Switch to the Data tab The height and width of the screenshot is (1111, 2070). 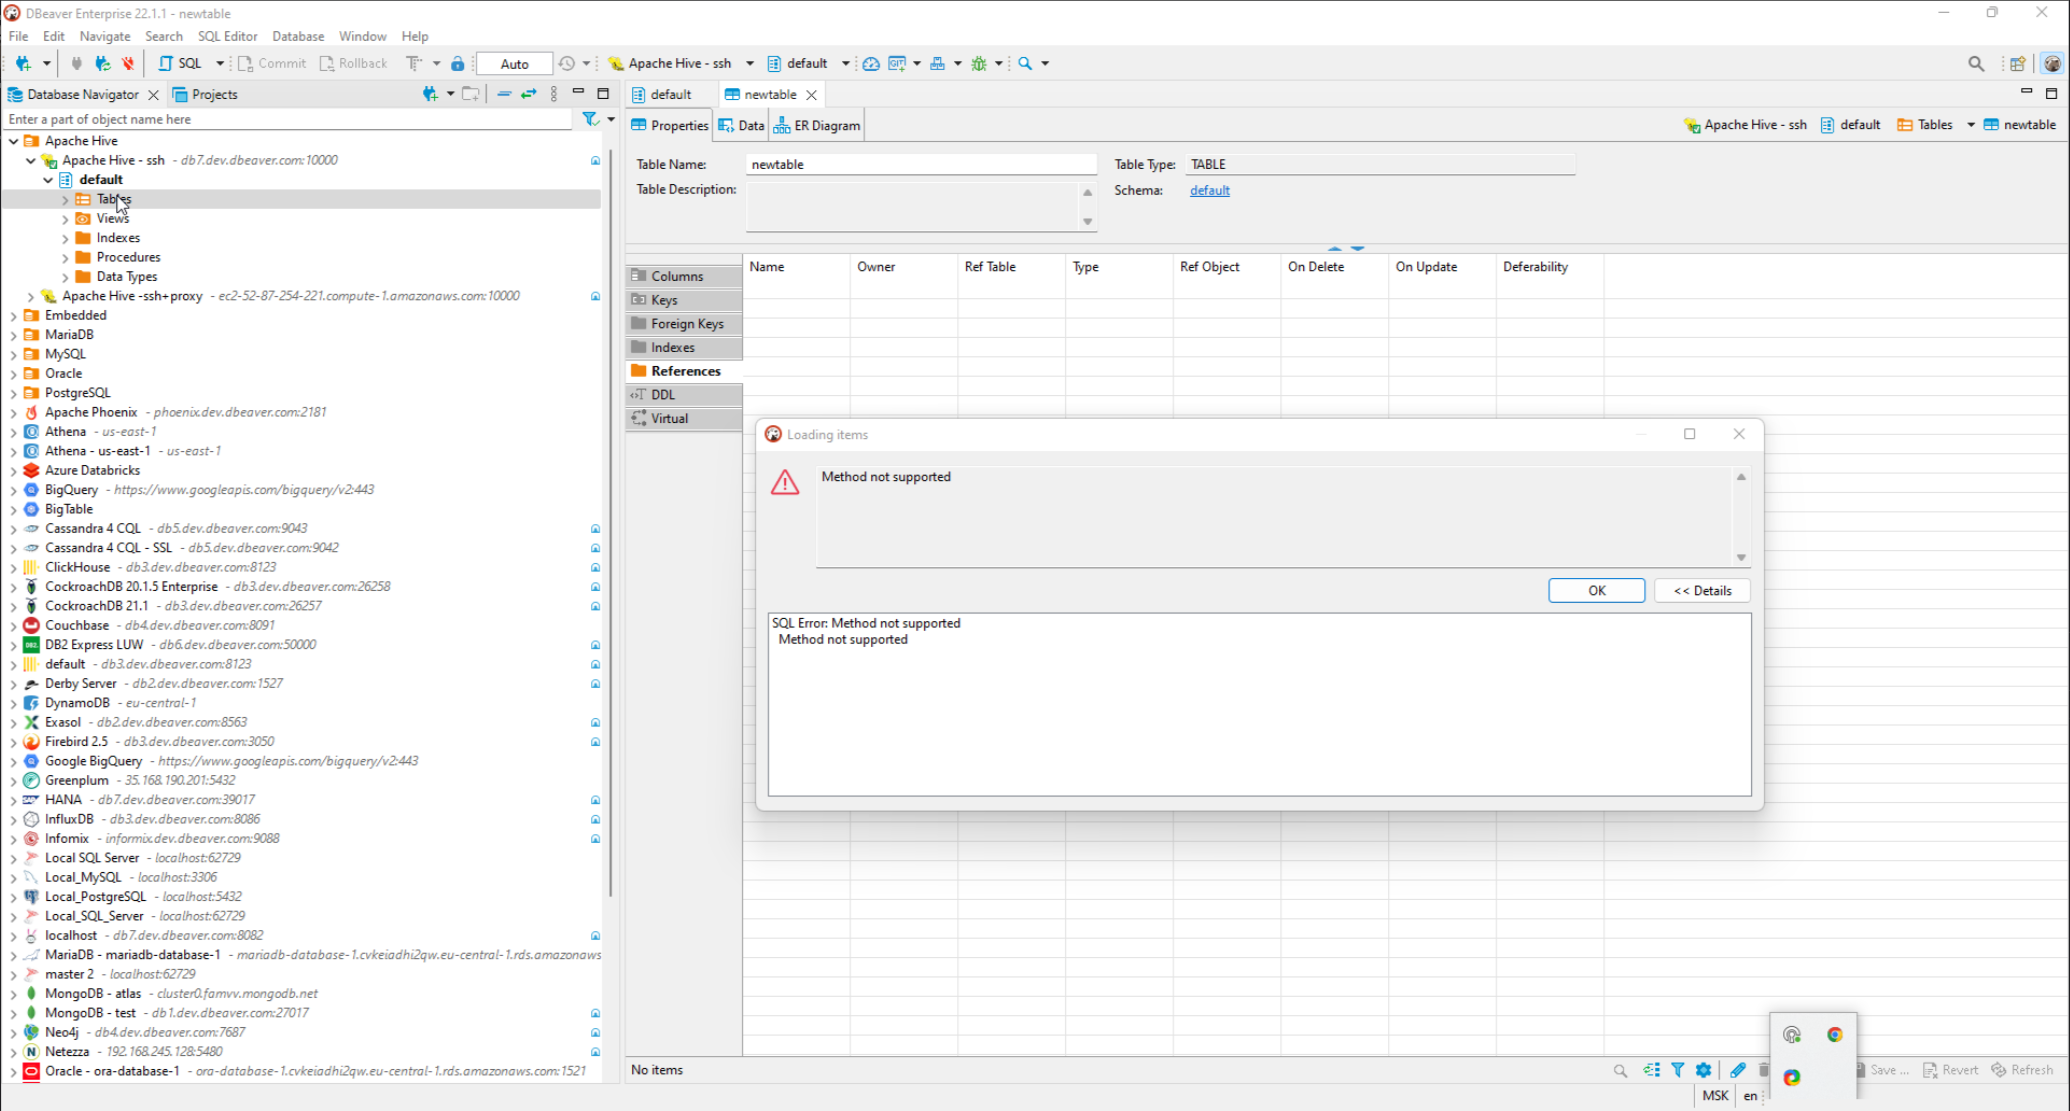point(741,125)
